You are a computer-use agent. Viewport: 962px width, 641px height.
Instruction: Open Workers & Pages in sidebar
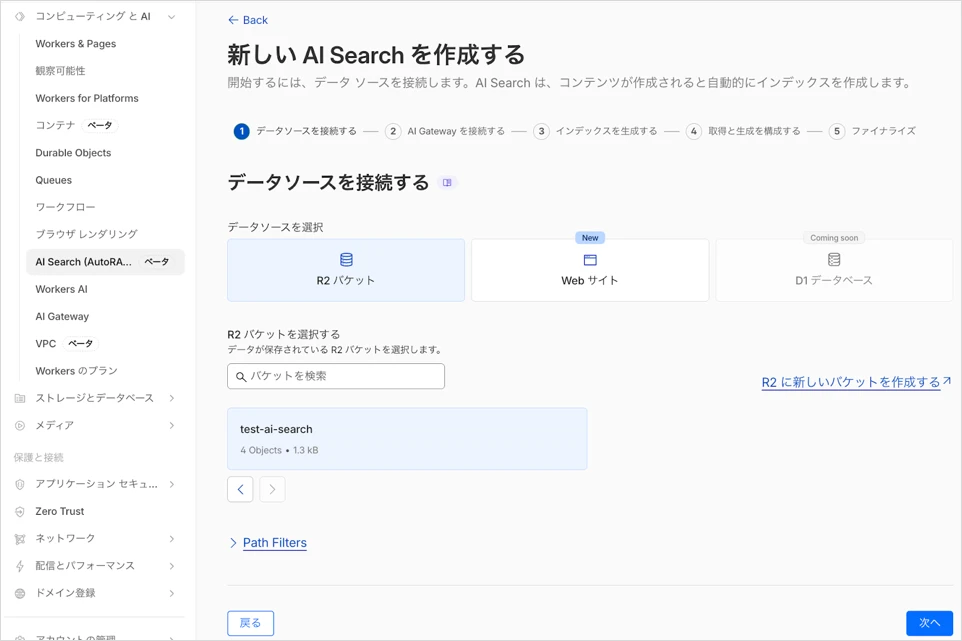point(76,44)
